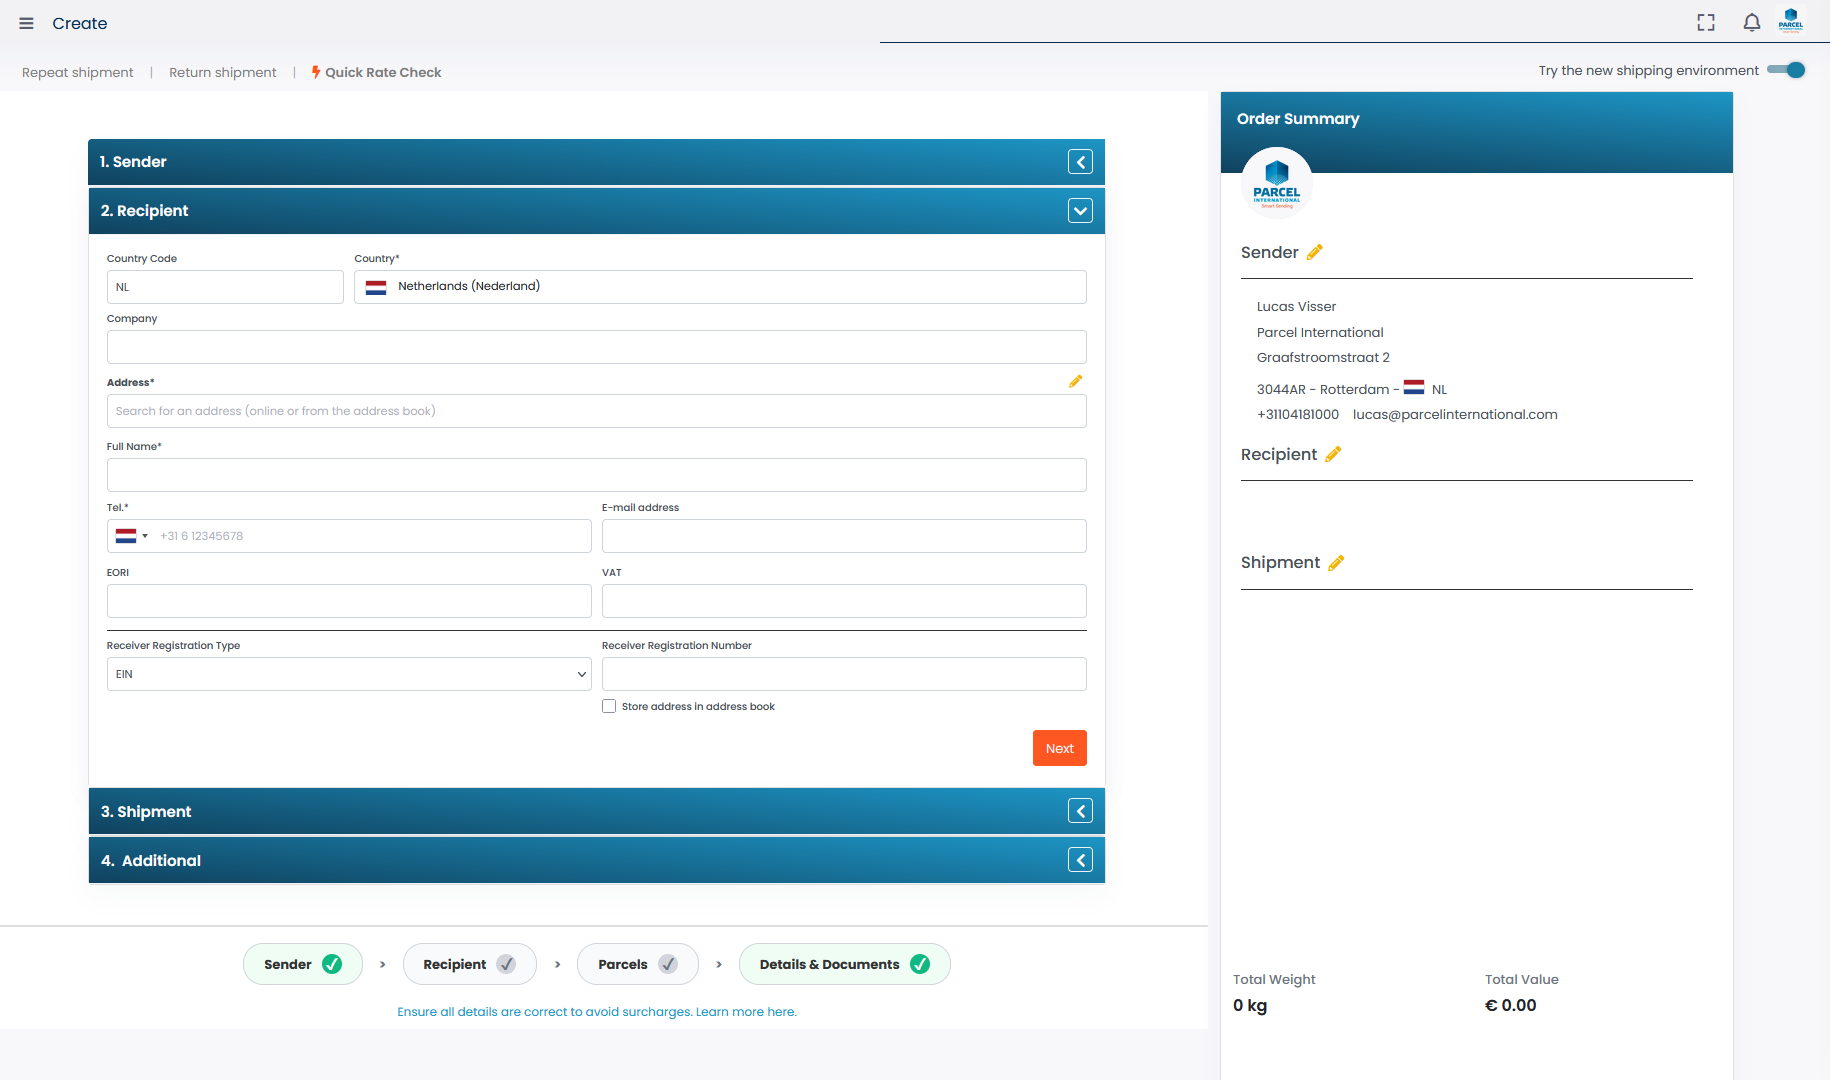Expand the 1. Sender section

click(x=1080, y=162)
